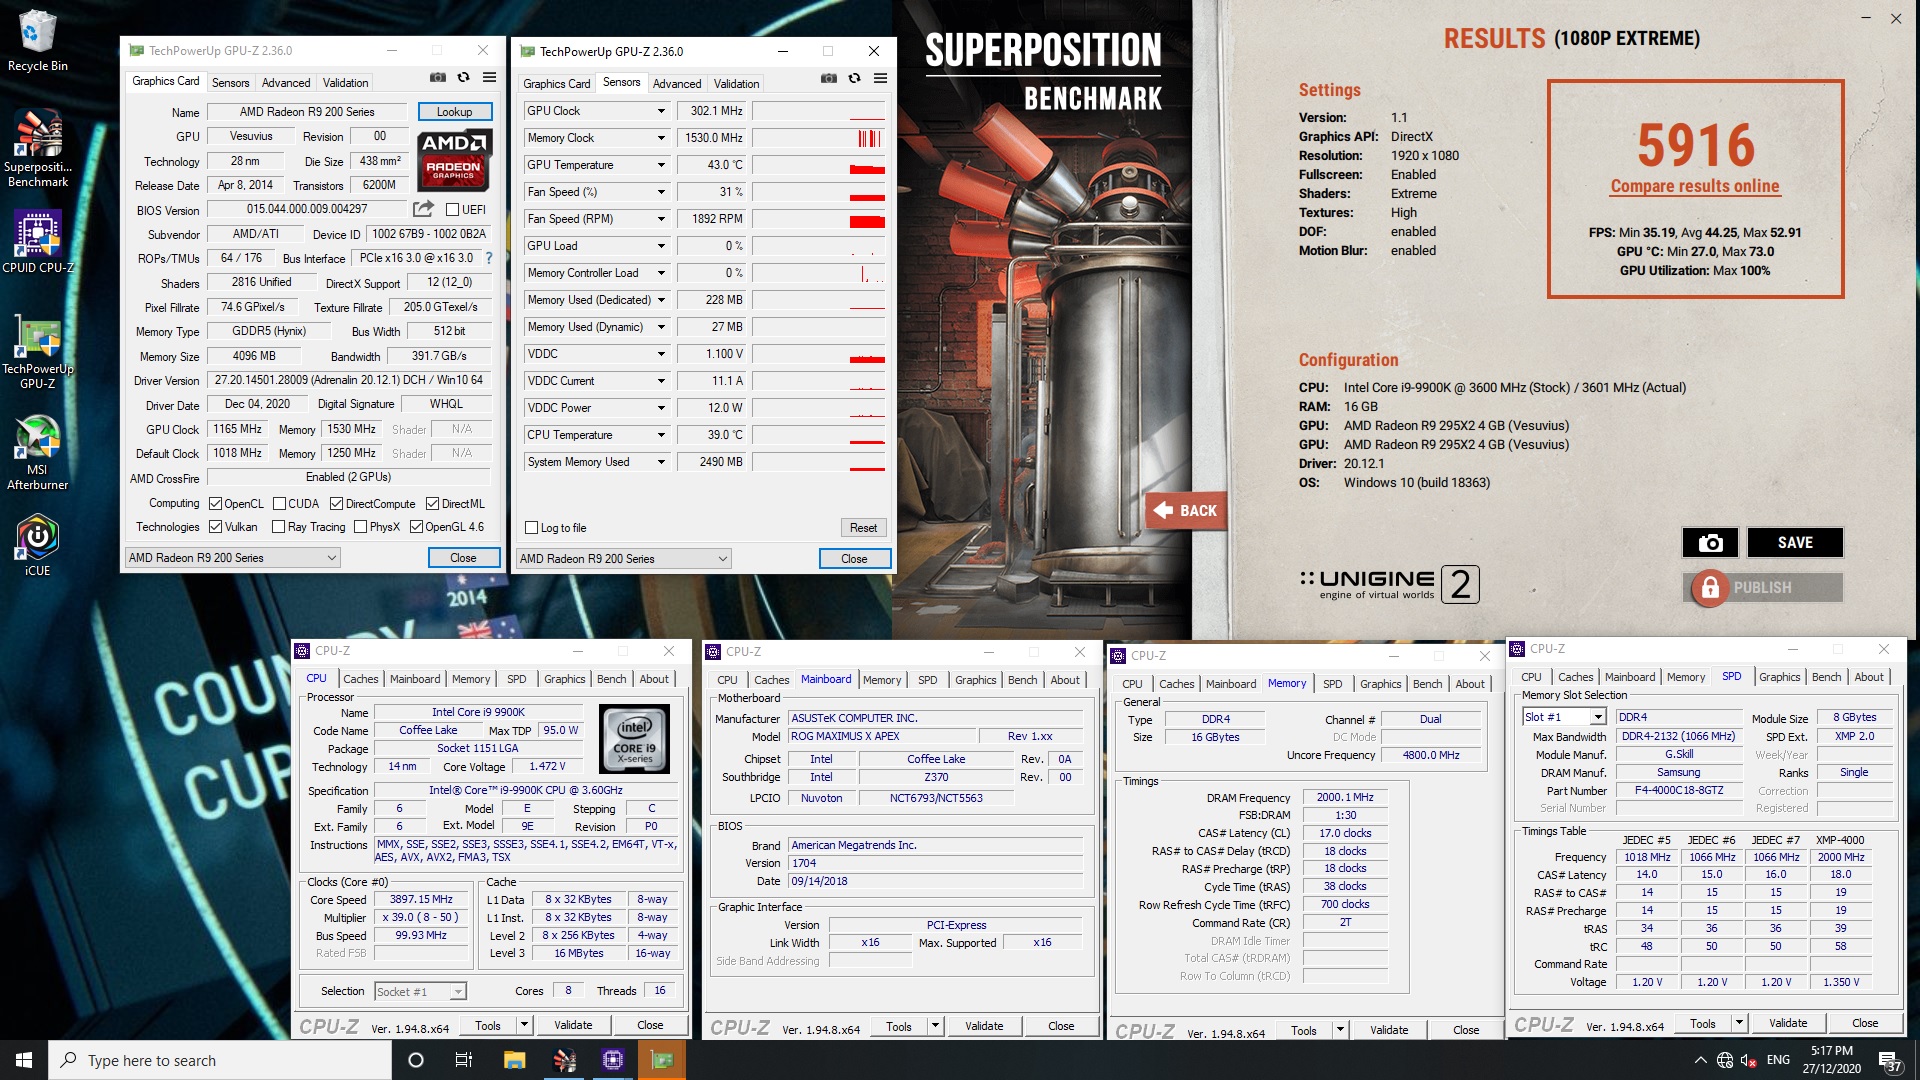The height and width of the screenshot is (1080, 1920).
Task: Toggle the Vulkan checkbox
Action: pos(215,527)
